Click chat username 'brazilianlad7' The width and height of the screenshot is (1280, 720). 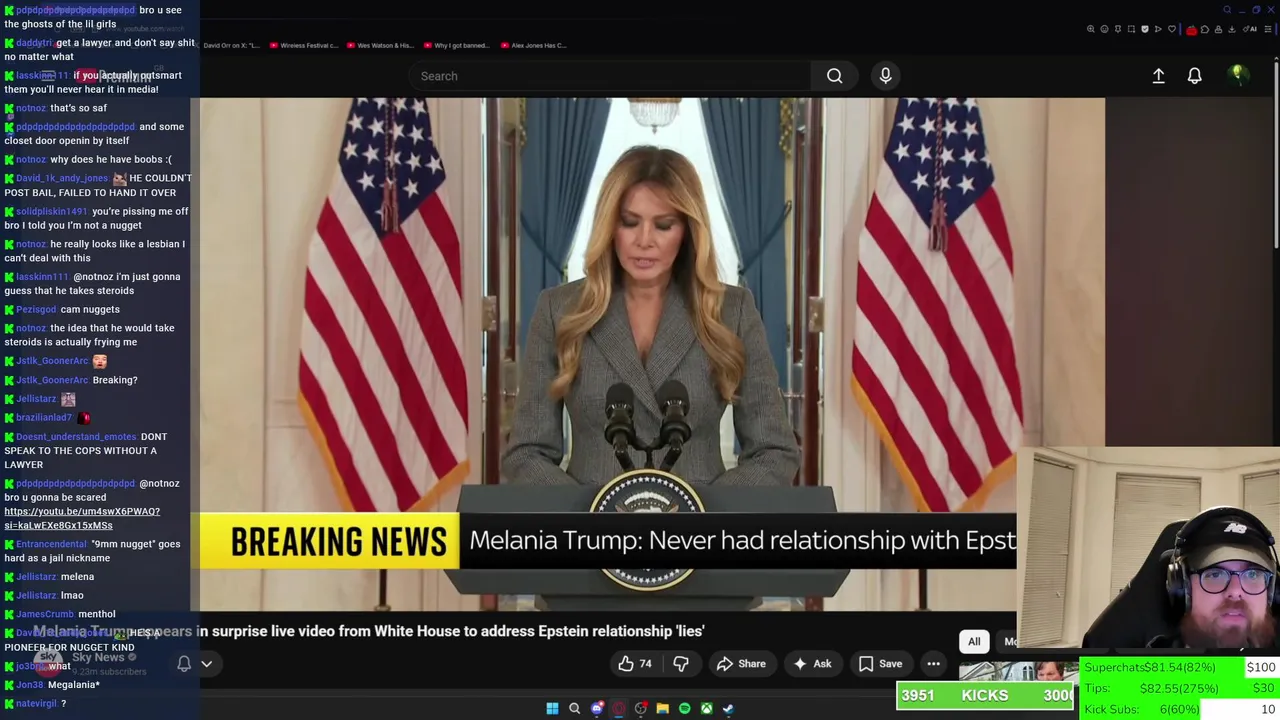44,417
